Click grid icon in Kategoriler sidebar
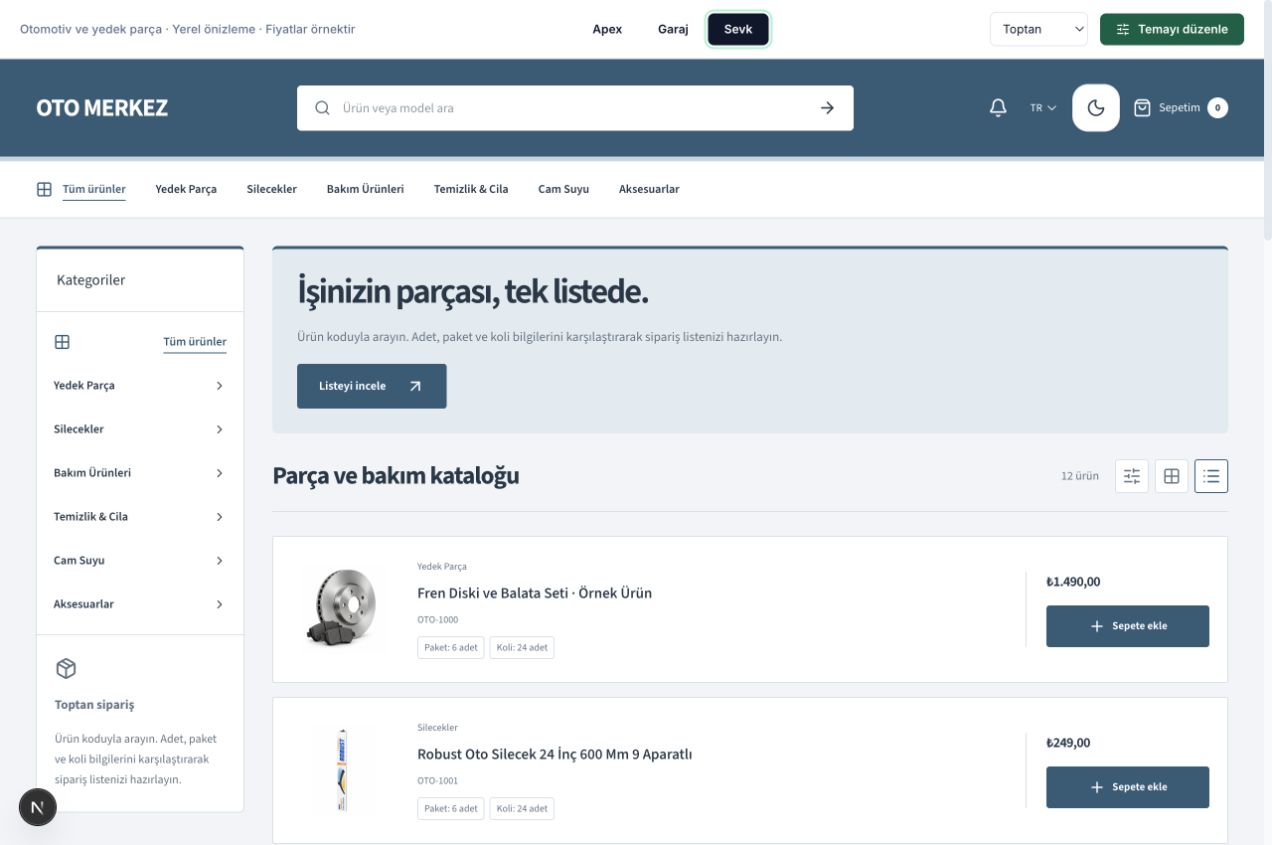This screenshot has height=845, width=1272. point(62,342)
